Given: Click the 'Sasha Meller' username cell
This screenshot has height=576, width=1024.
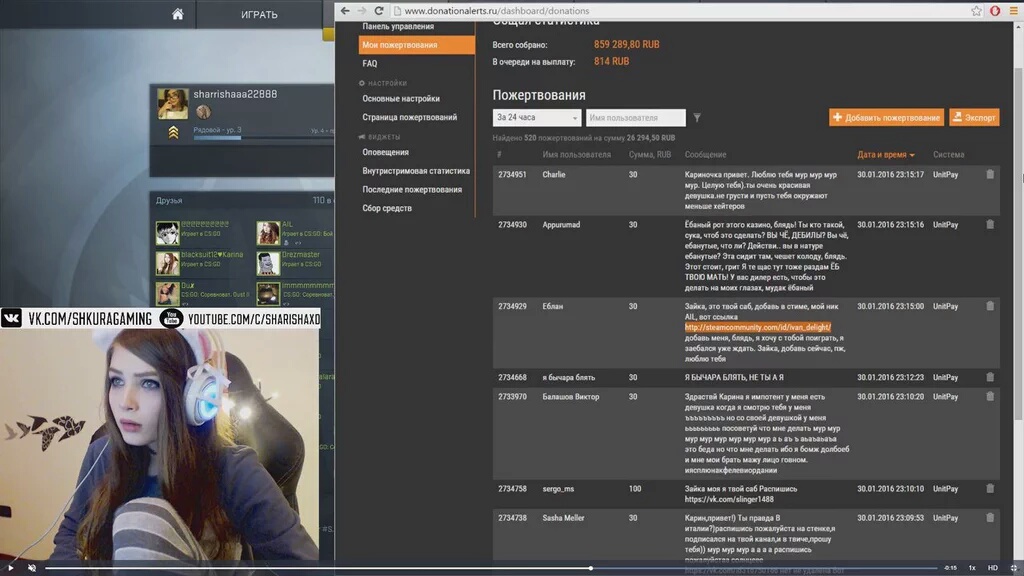Looking at the screenshot, I should [x=563, y=518].
